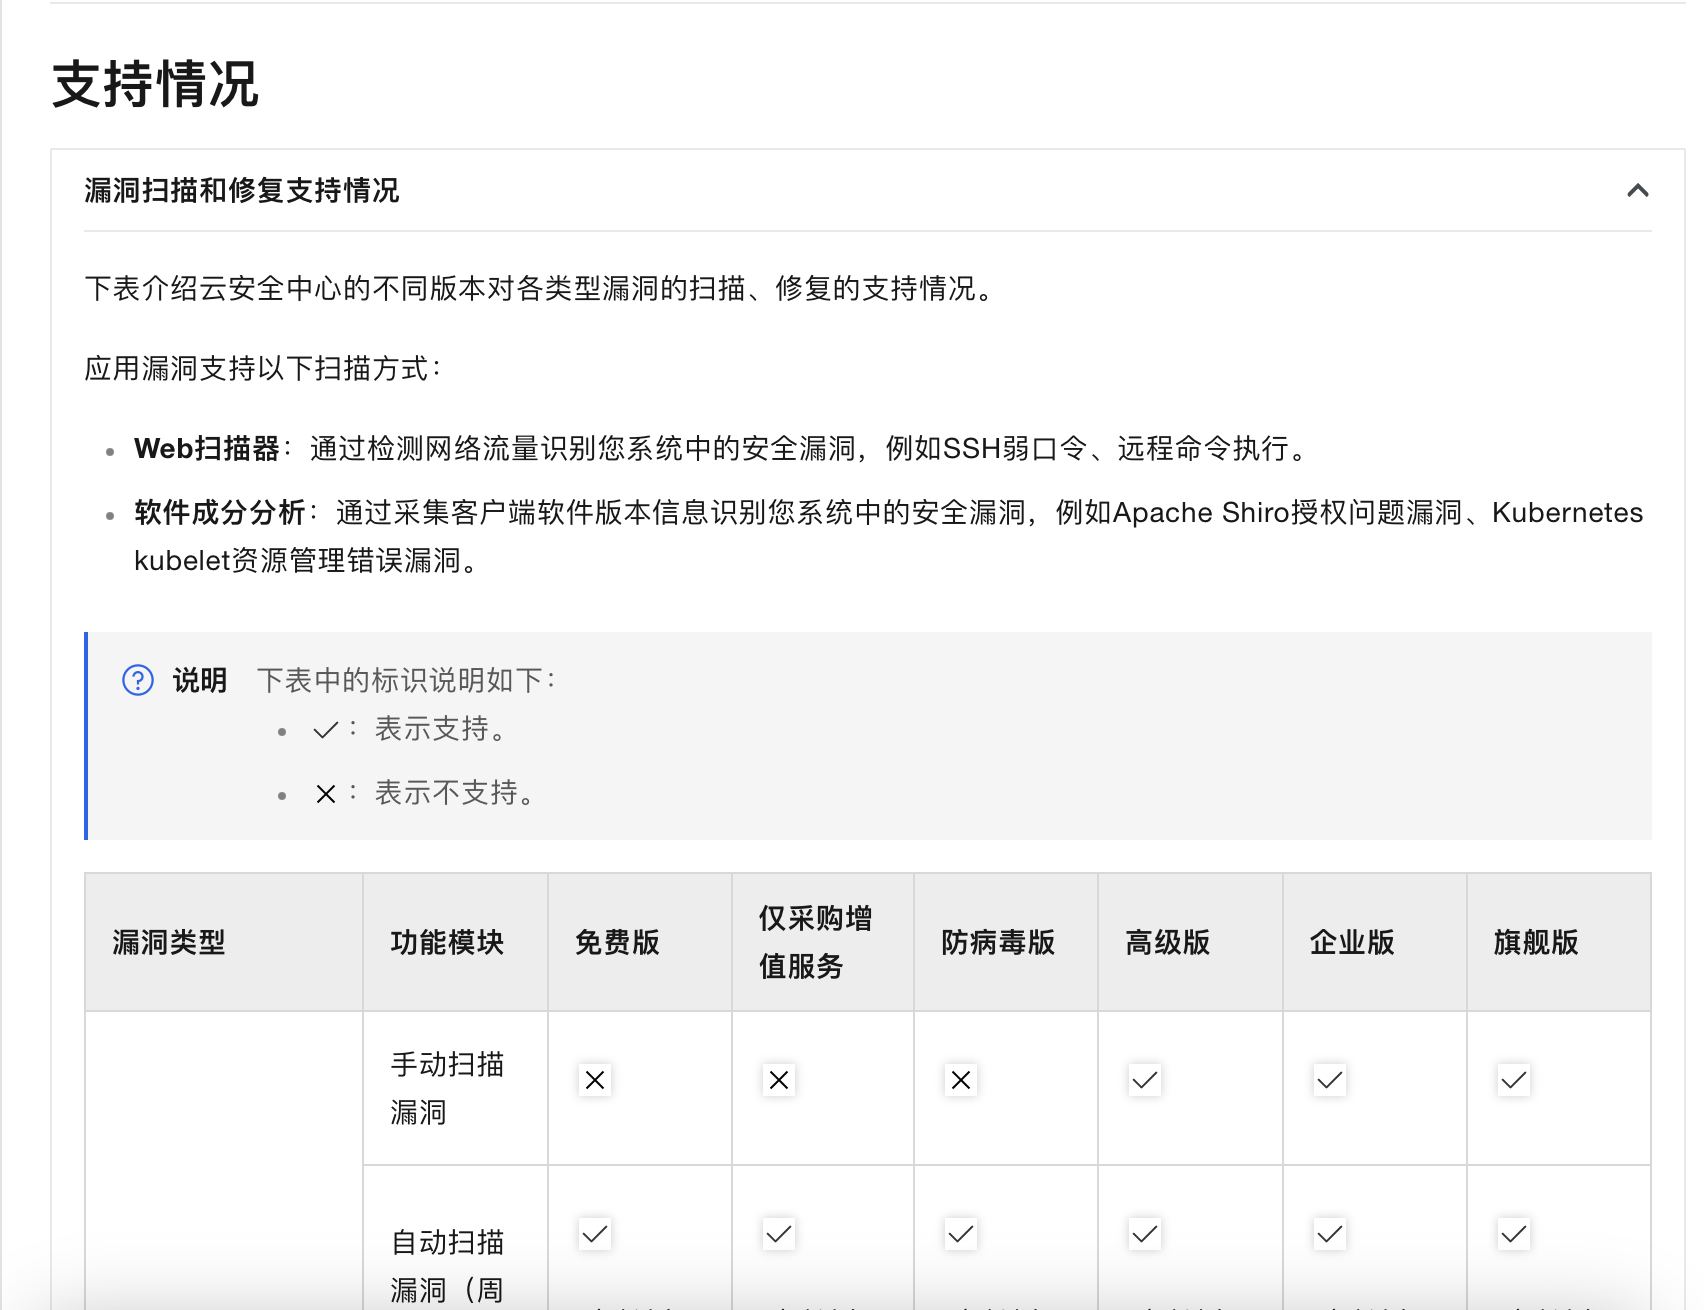The height and width of the screenshot is (1310, 1704).
Task: Click the cross icon beside 表示不支持
Action: click(x=326, y=794)
